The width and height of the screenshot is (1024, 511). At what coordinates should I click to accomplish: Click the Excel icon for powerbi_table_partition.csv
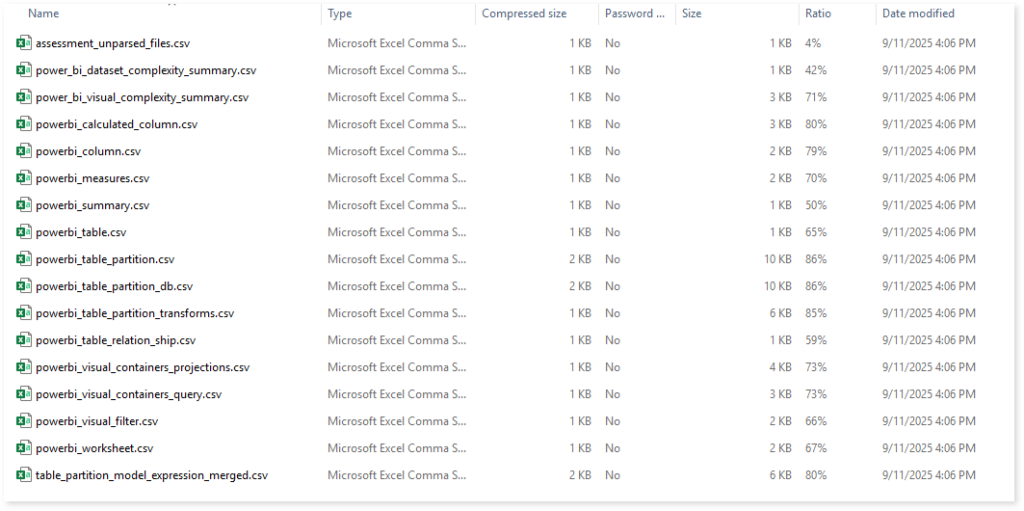click(24, 259)
